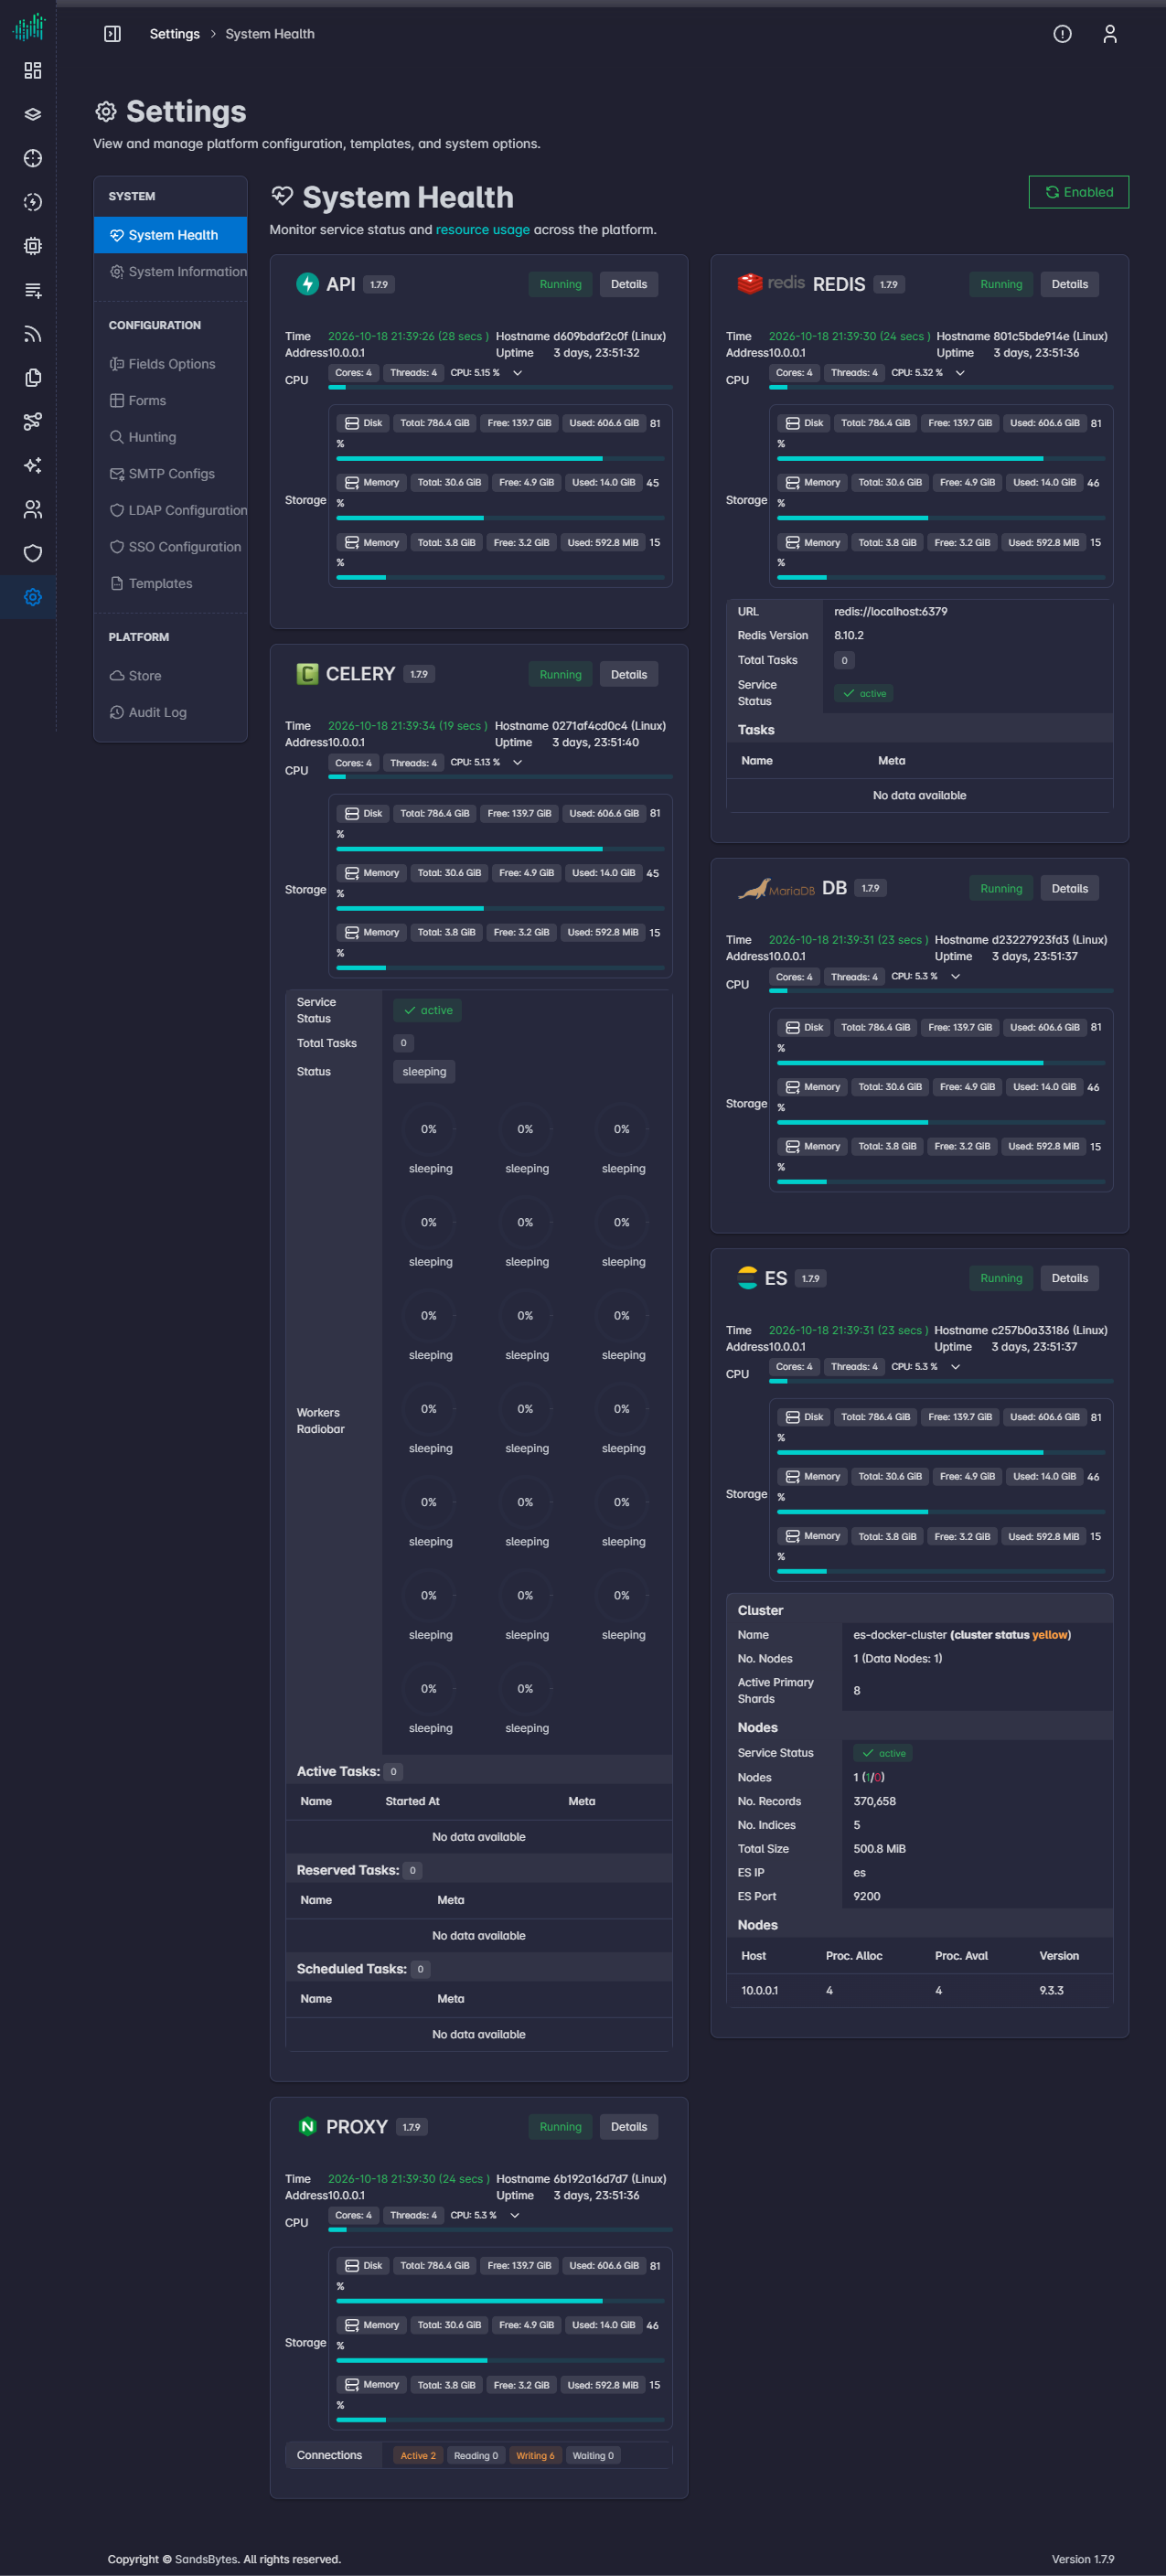This screenshot has width=1166, height=2576.
Task: Open the Store platform page
Action: (x=170, y=676)
